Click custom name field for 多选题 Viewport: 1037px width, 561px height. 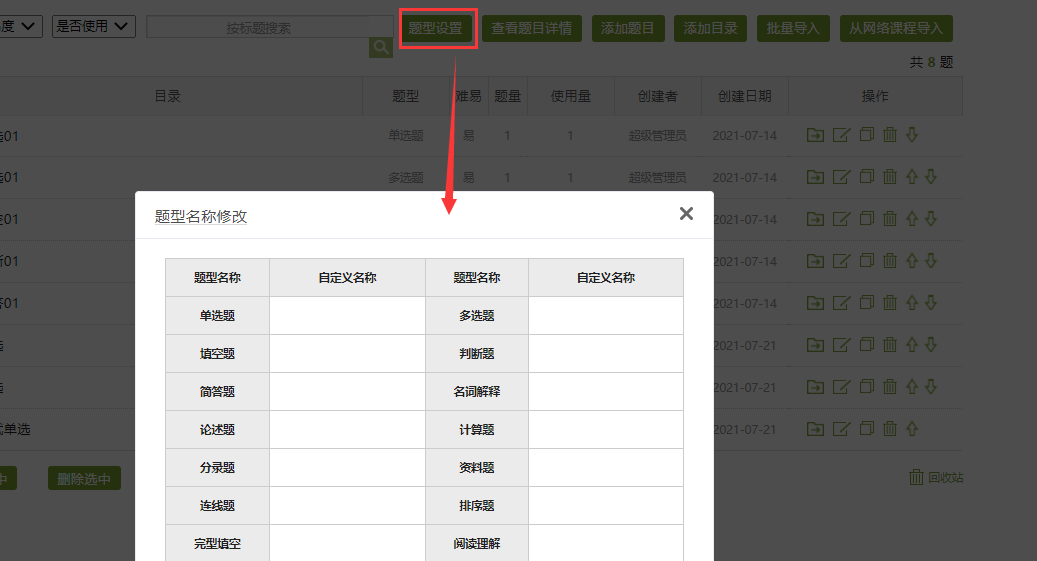pos(606,316)
